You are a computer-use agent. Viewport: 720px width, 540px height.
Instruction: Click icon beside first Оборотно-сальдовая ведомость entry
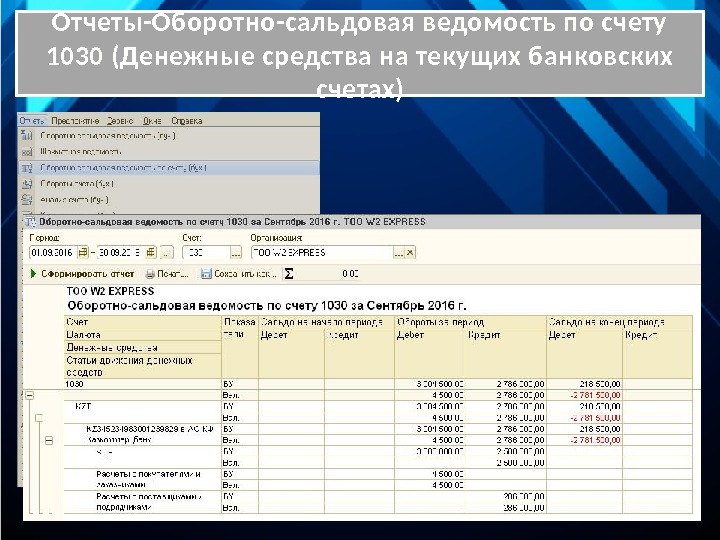click(x=27, y=135)
